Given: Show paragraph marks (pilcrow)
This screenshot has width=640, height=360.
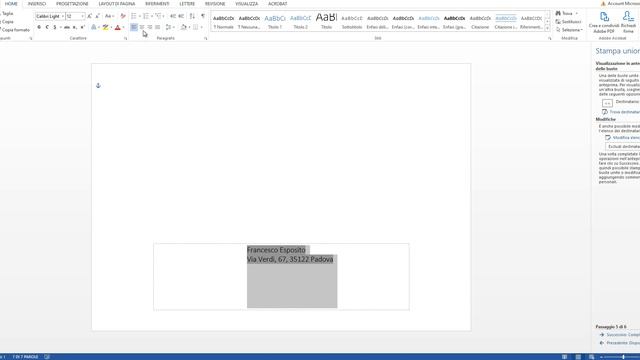Looking at the screenshot, I should [x=203, y=16].
